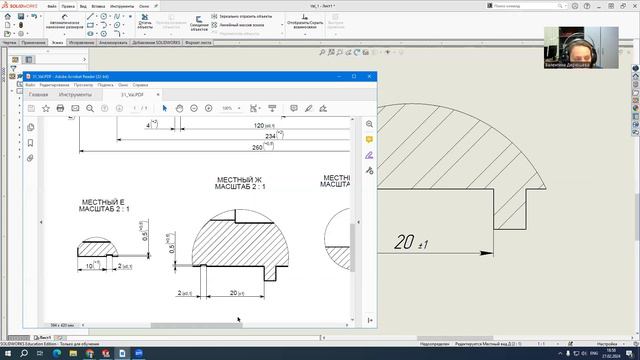Screen dimensions: 640x360
Task: Click SolidWorks command search field
Action: 526,6
